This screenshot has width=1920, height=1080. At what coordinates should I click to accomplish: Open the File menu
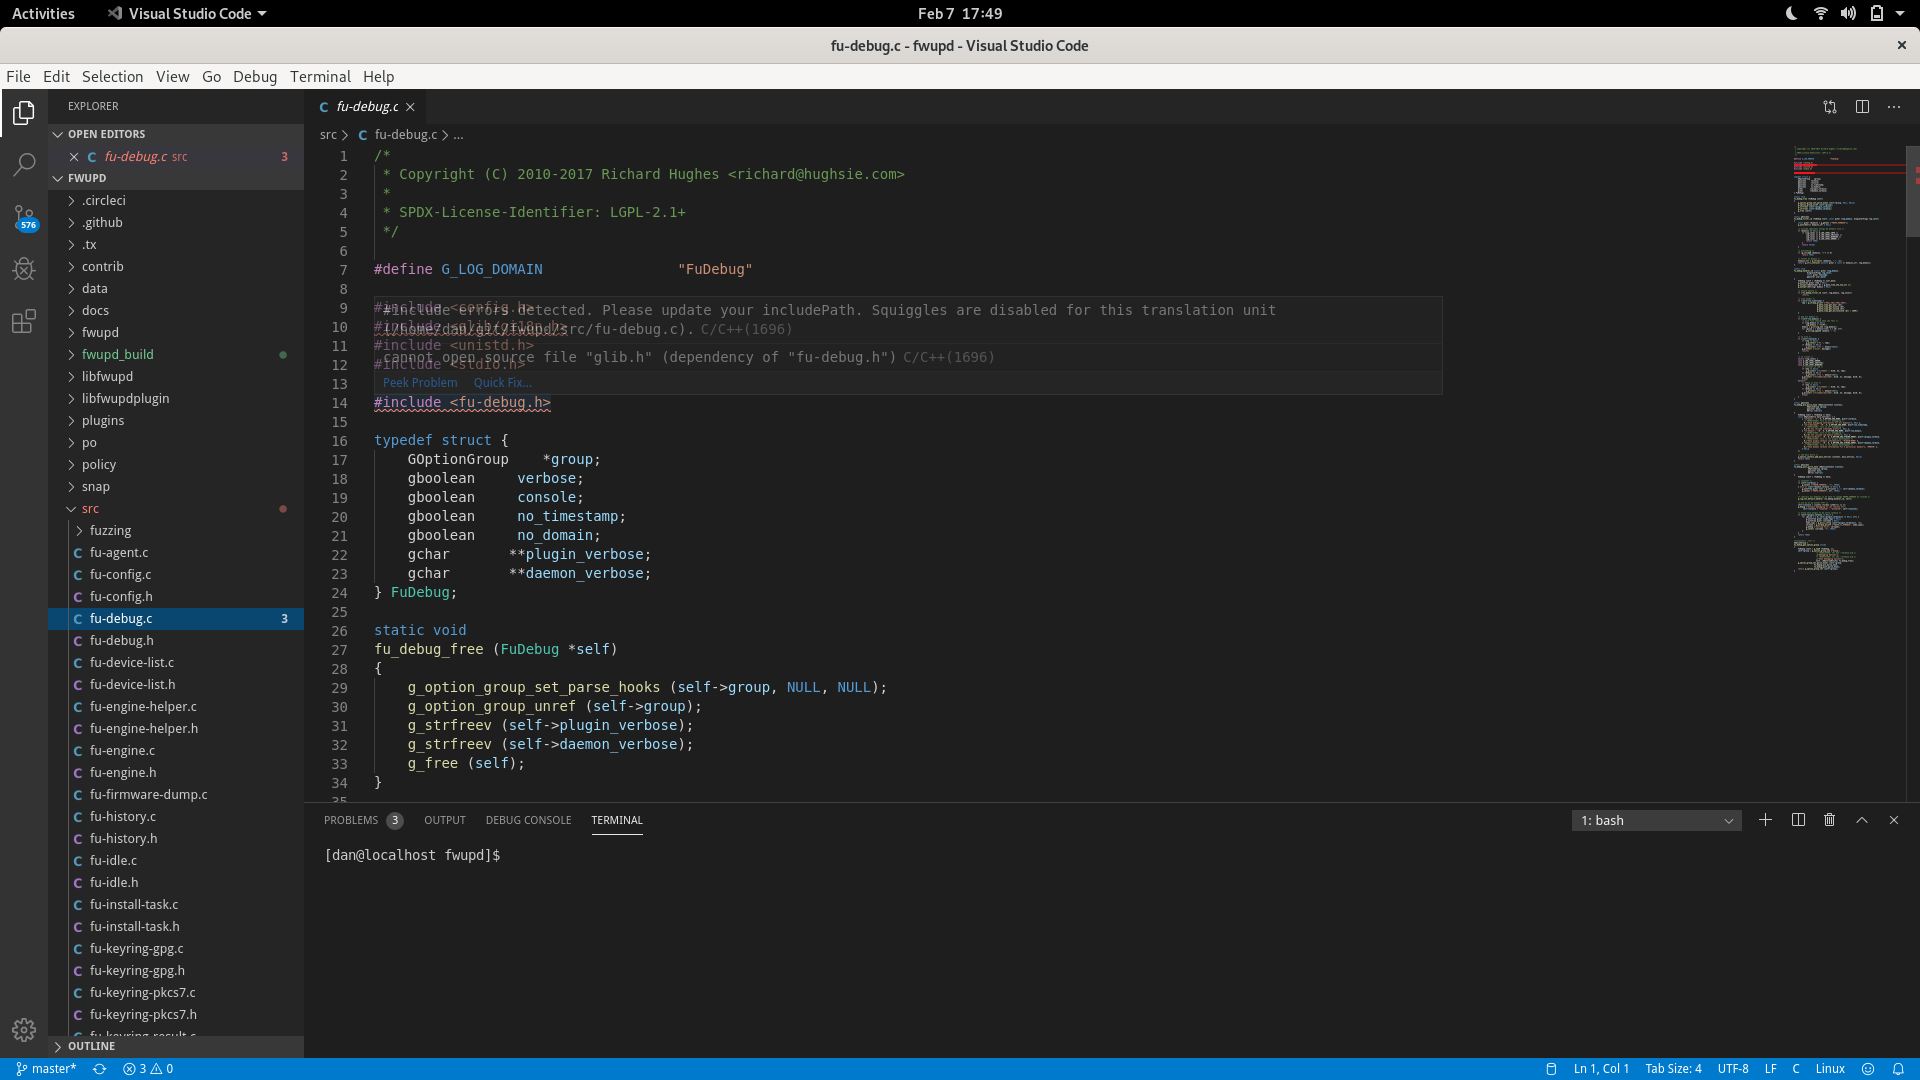pyautogui.click(x=18, y=77)
